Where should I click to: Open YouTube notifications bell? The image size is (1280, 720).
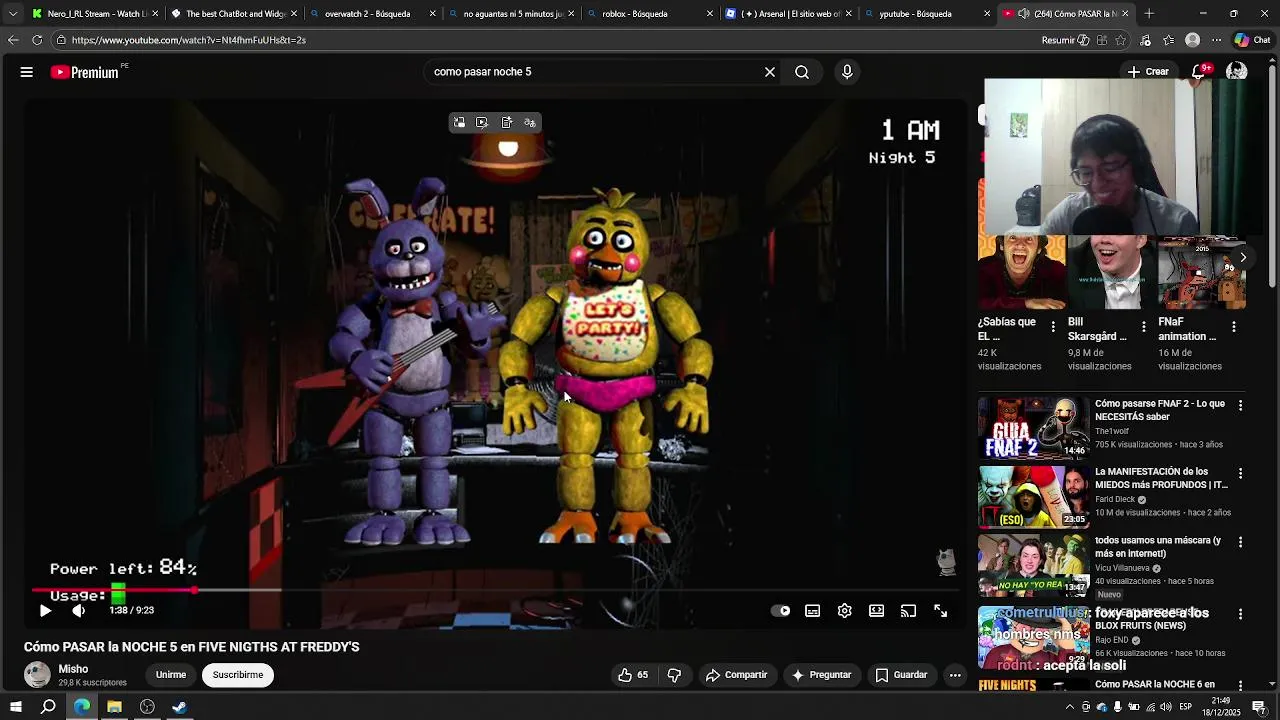tap(1199, 72)
